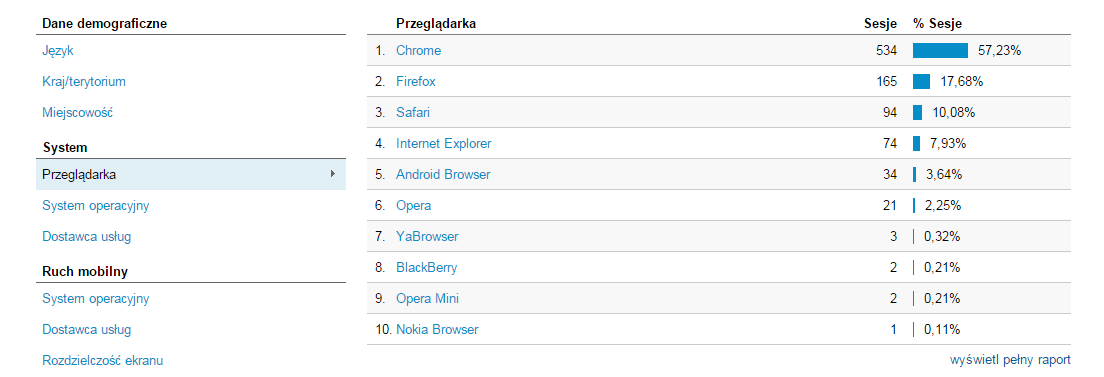Select Kraj/terytorium in the sidebar
Viewport: 1104px width, 377px height.
point(84,82)
